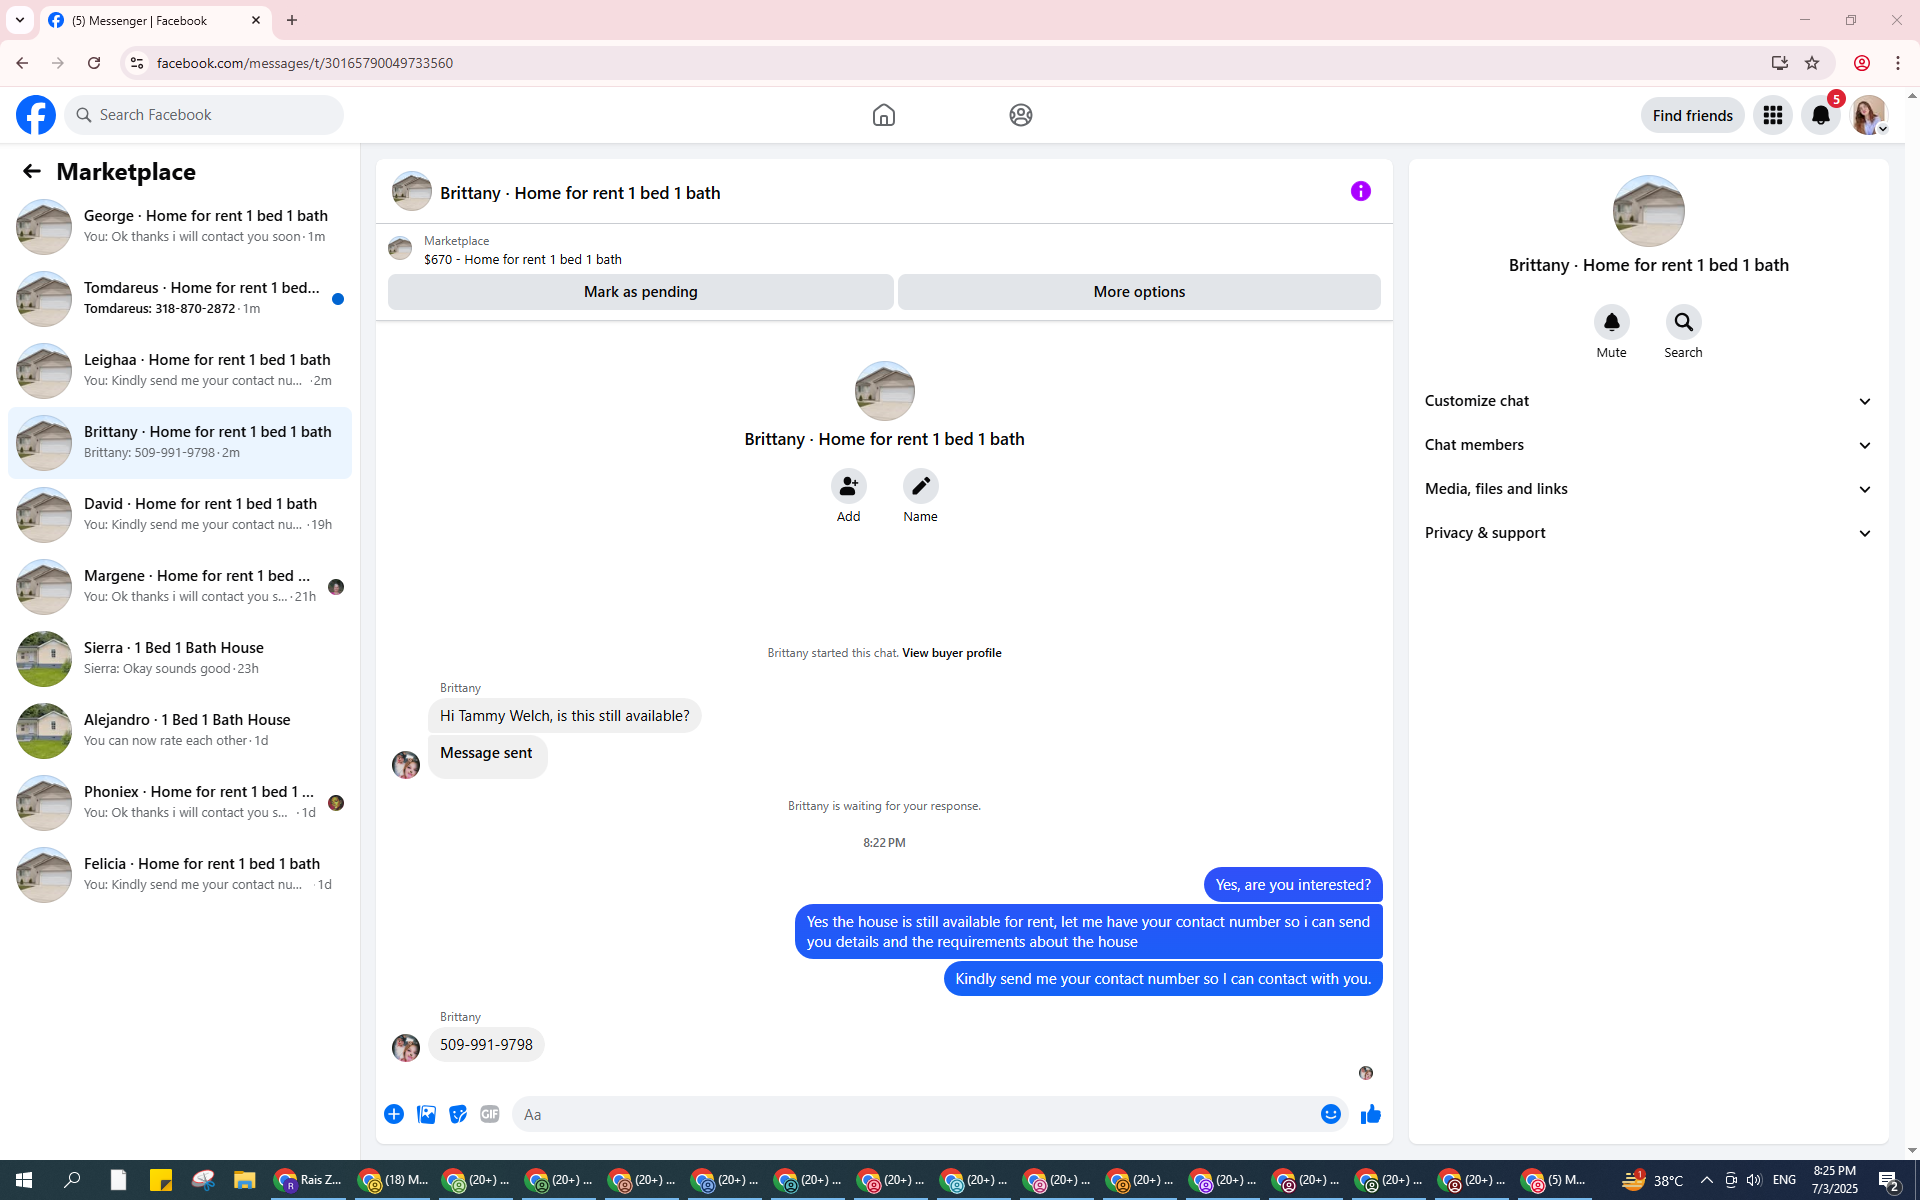Mute this conversation

click(1611, 323)
